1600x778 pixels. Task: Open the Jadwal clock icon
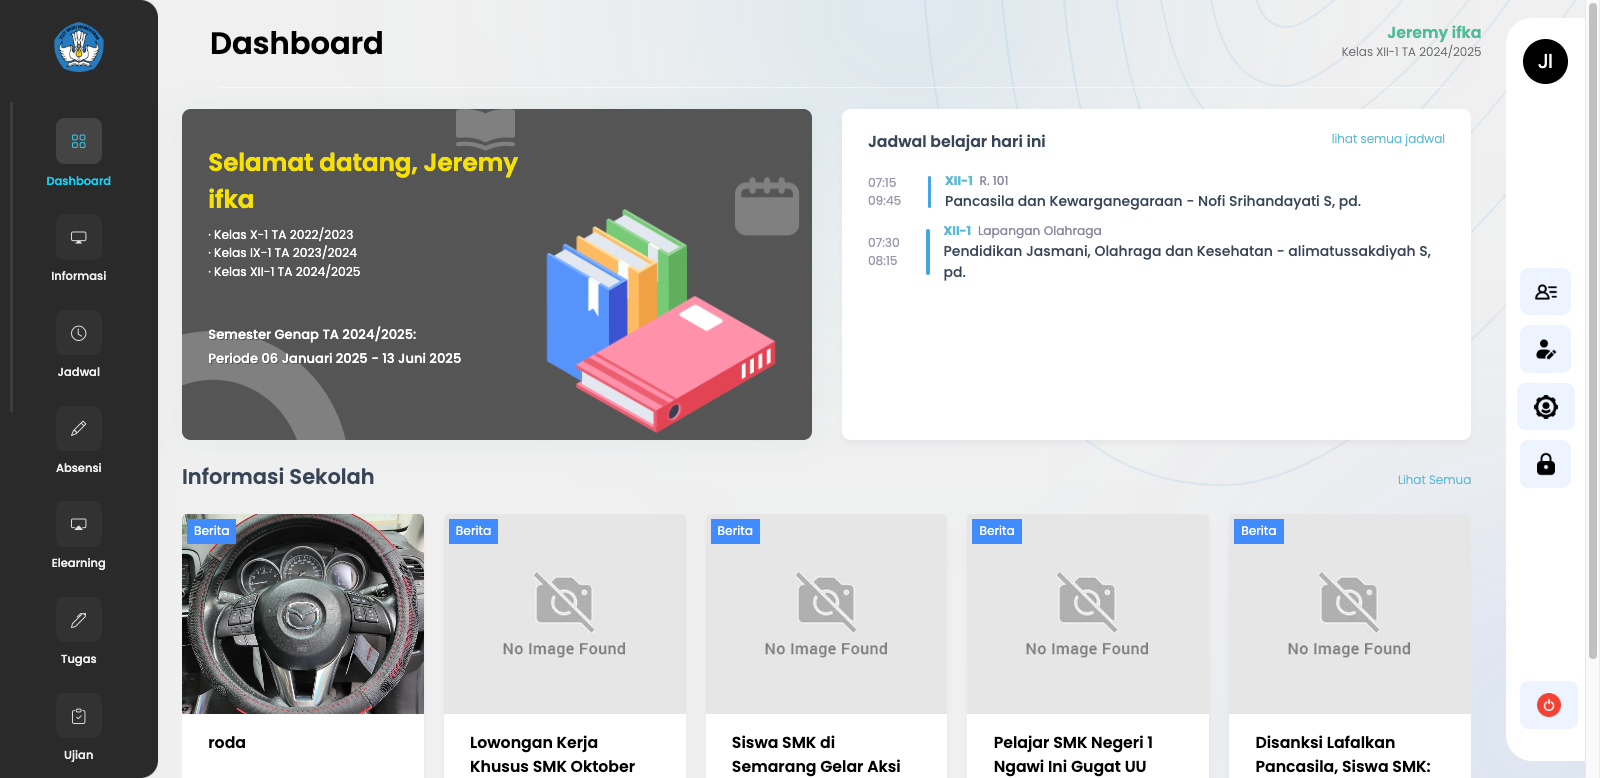click(x=78, y=334)
